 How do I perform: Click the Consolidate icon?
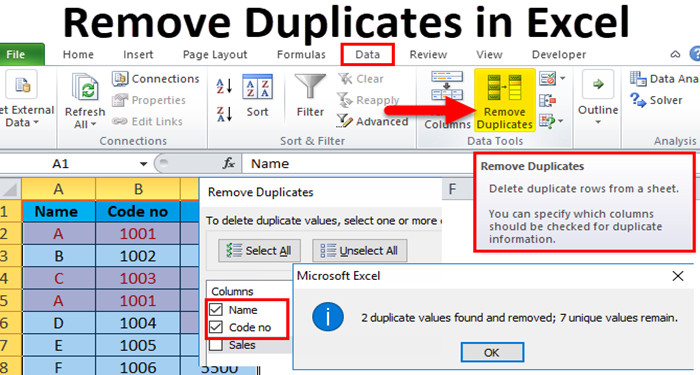[548, 100]
